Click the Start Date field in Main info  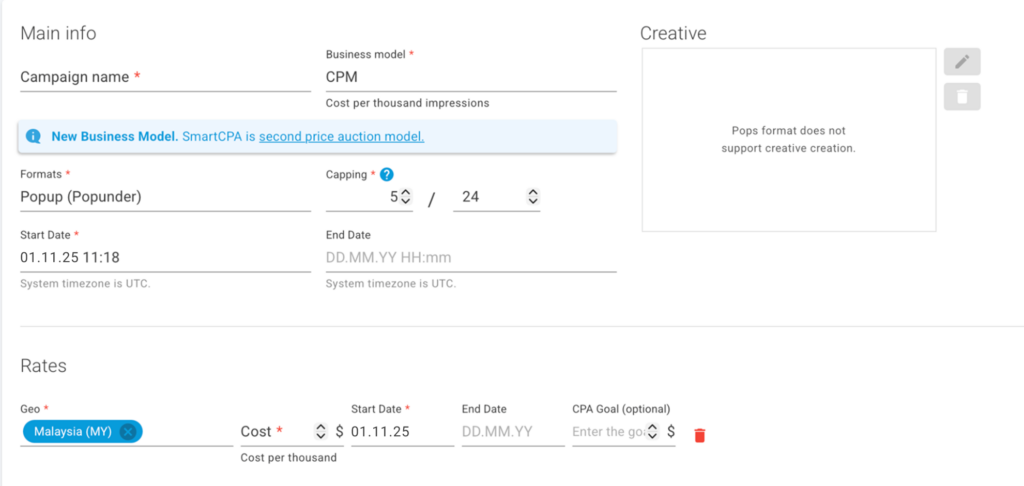tap(165, 257)
